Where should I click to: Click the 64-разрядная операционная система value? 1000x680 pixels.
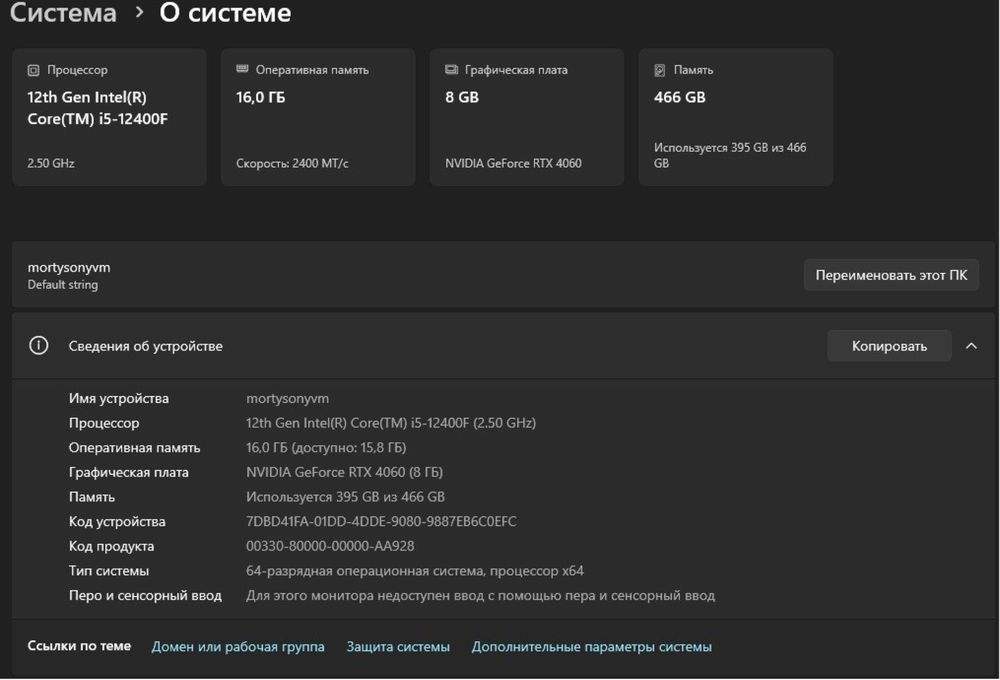415,571
